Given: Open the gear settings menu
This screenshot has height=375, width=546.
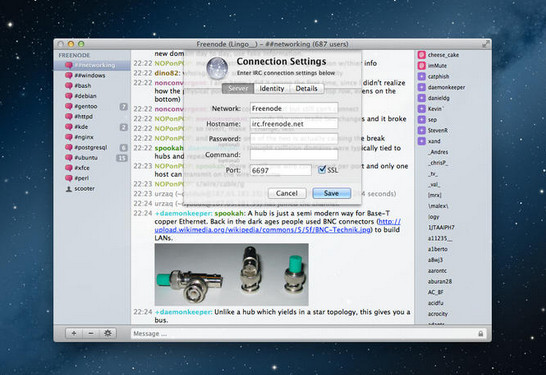Looking at the screenshot, I should coord(108,333).
